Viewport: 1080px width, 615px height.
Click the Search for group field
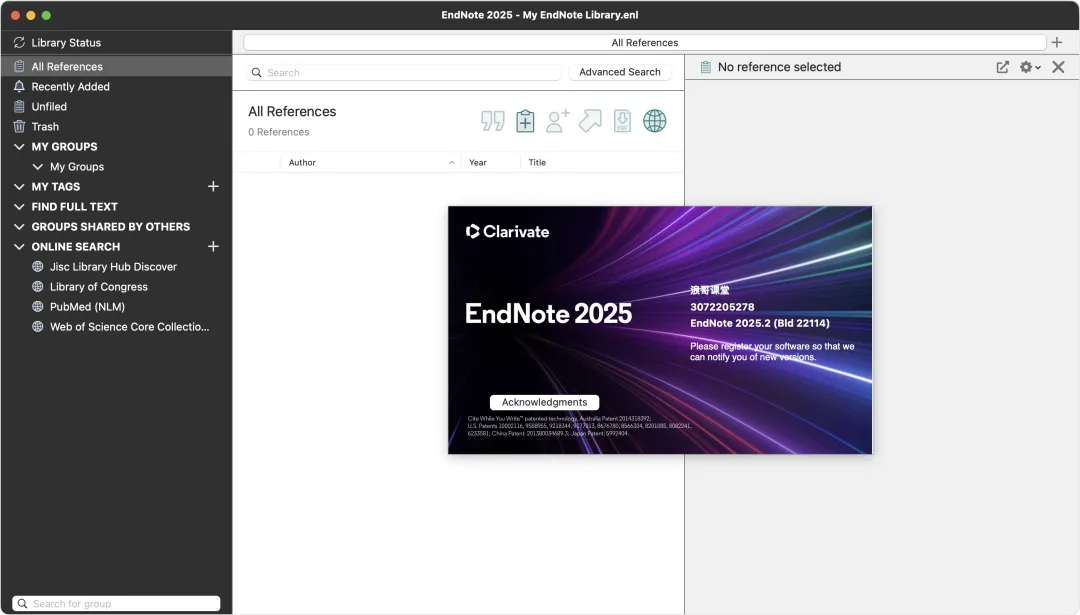[116, 603]
